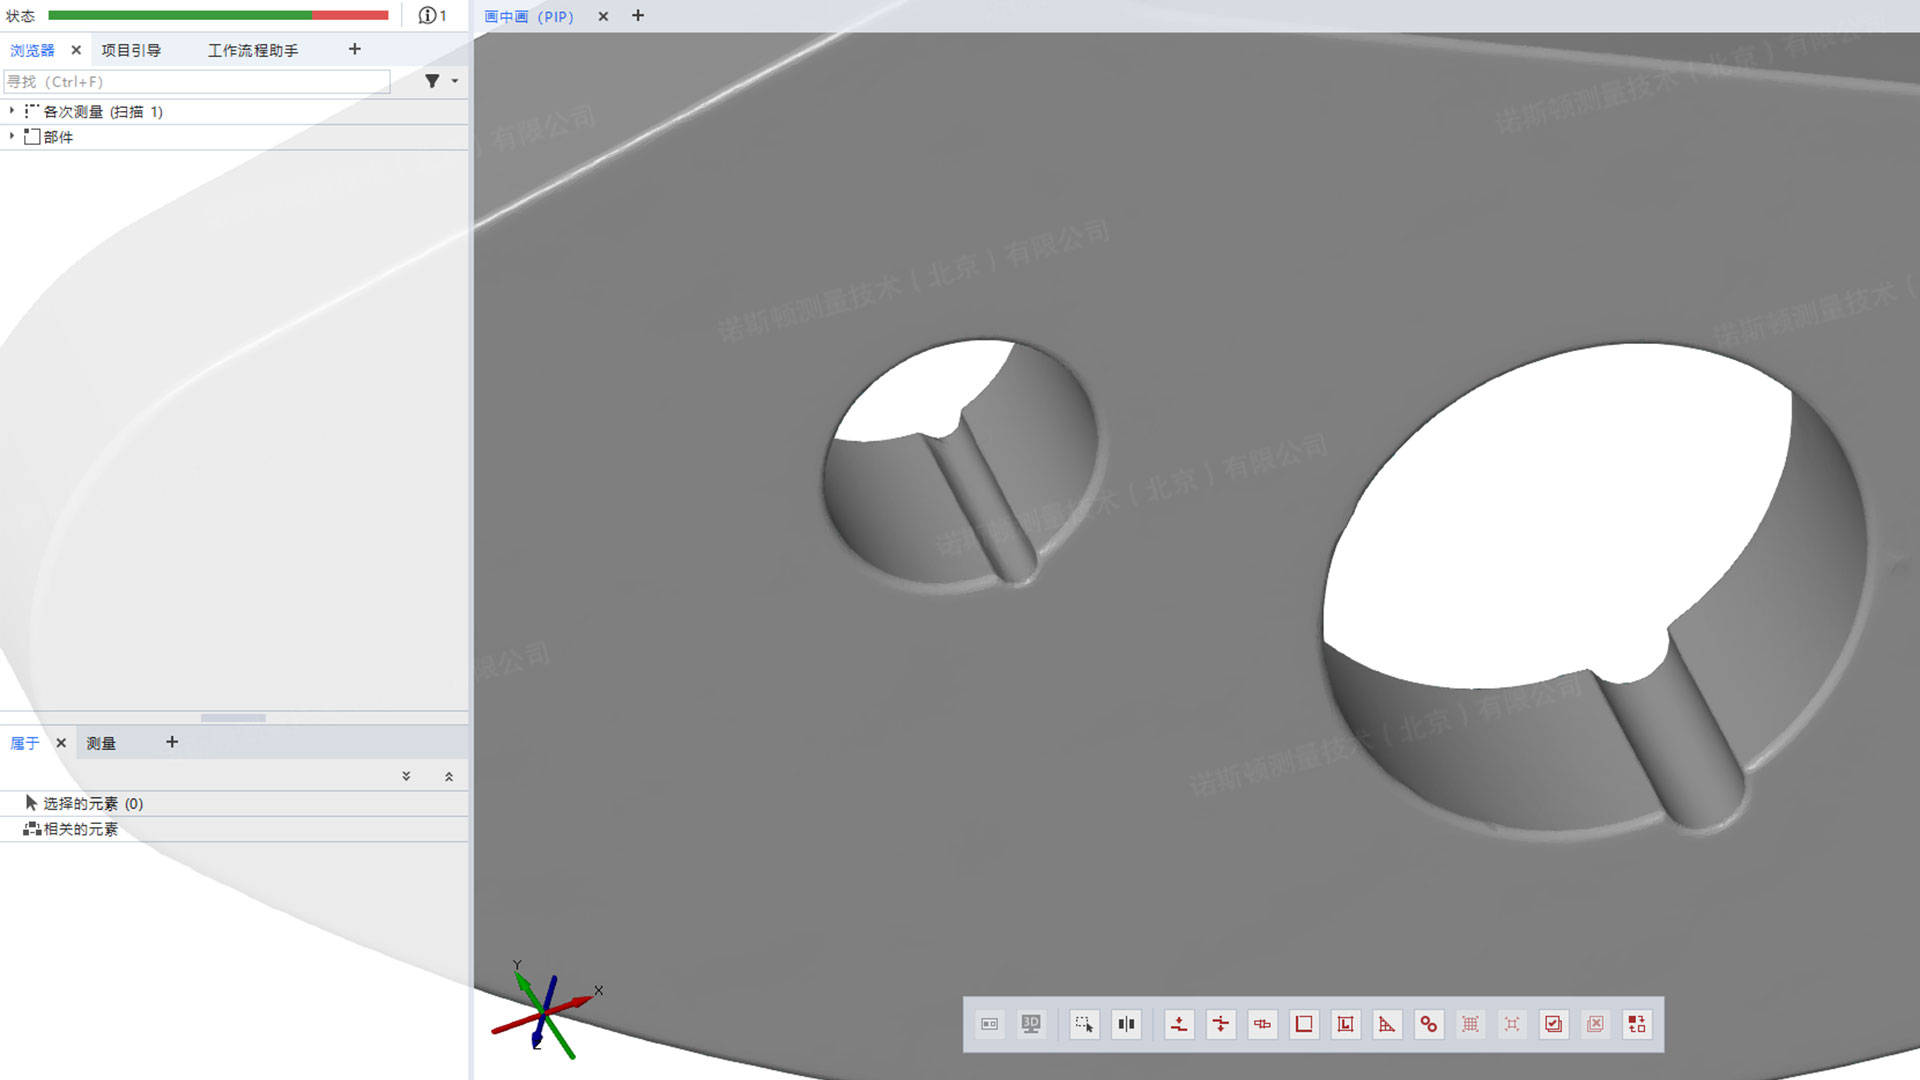This screenshot has height=1080, width=1920.
Task: Click the 选择的元素 (0) row
Action: pos(234,803)
